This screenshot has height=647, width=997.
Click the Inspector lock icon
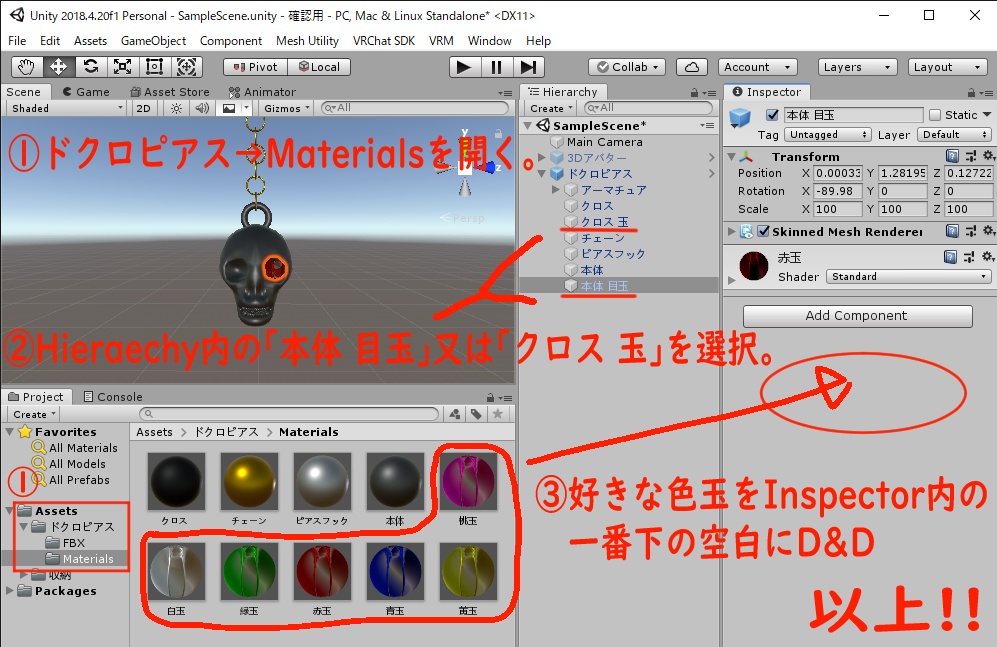pyautogui.click(x=971, y=91)
